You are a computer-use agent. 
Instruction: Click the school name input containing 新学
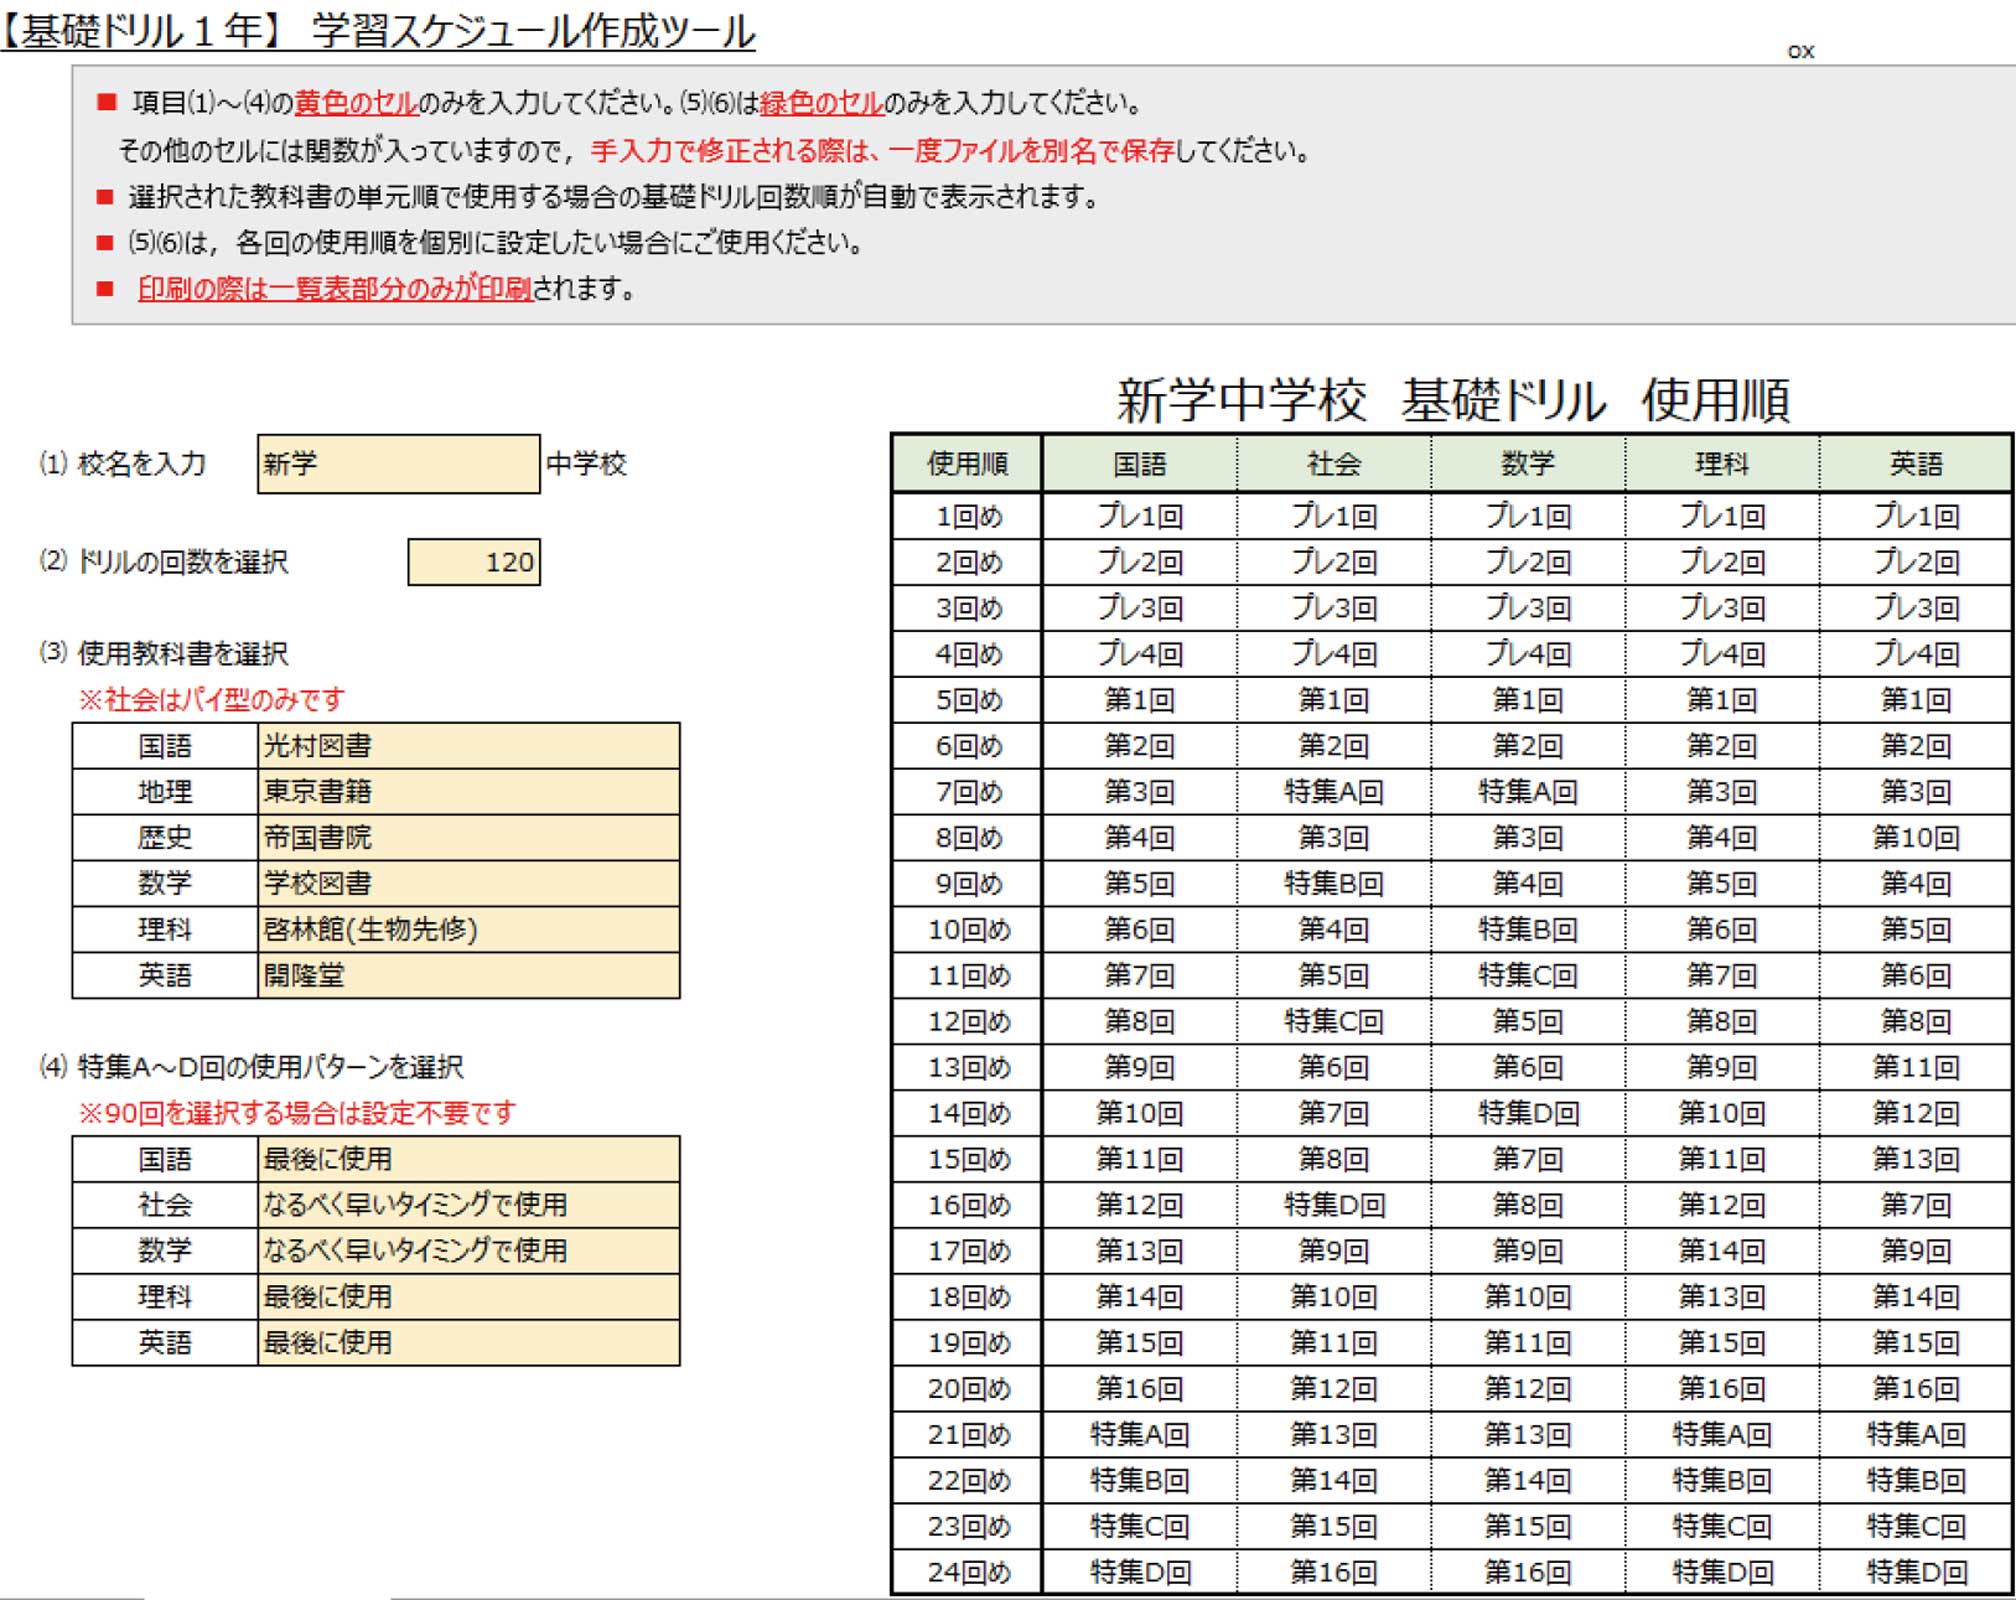(x=398, y=464)
